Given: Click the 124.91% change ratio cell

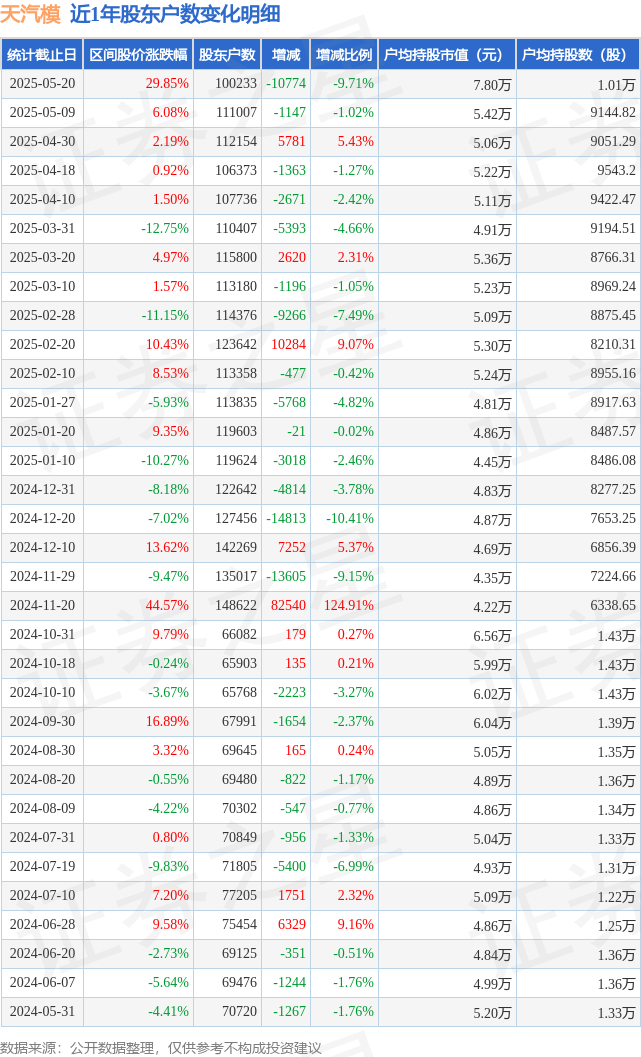Looking at the screenshot, I should click(x=348, y=605).
